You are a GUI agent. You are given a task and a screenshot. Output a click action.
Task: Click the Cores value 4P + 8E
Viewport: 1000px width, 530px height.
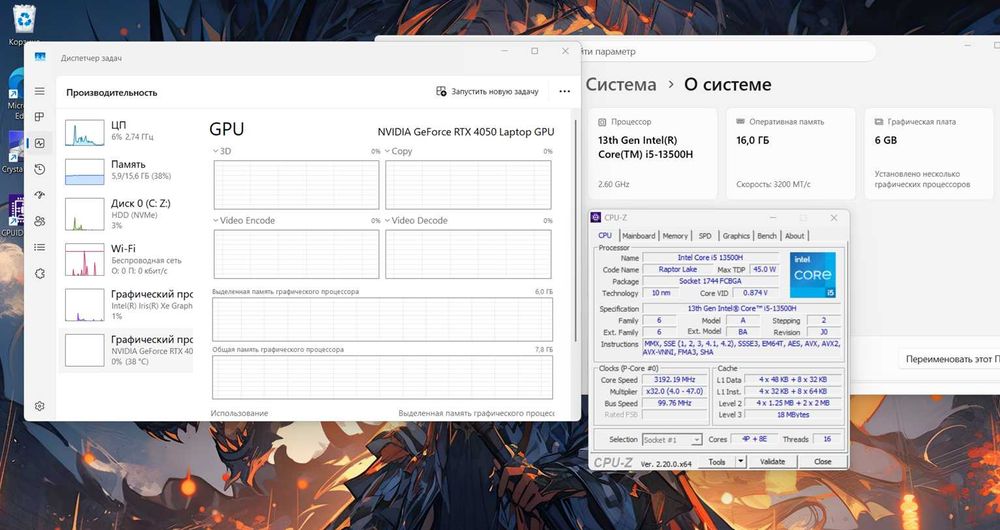(x=754, y=439)
